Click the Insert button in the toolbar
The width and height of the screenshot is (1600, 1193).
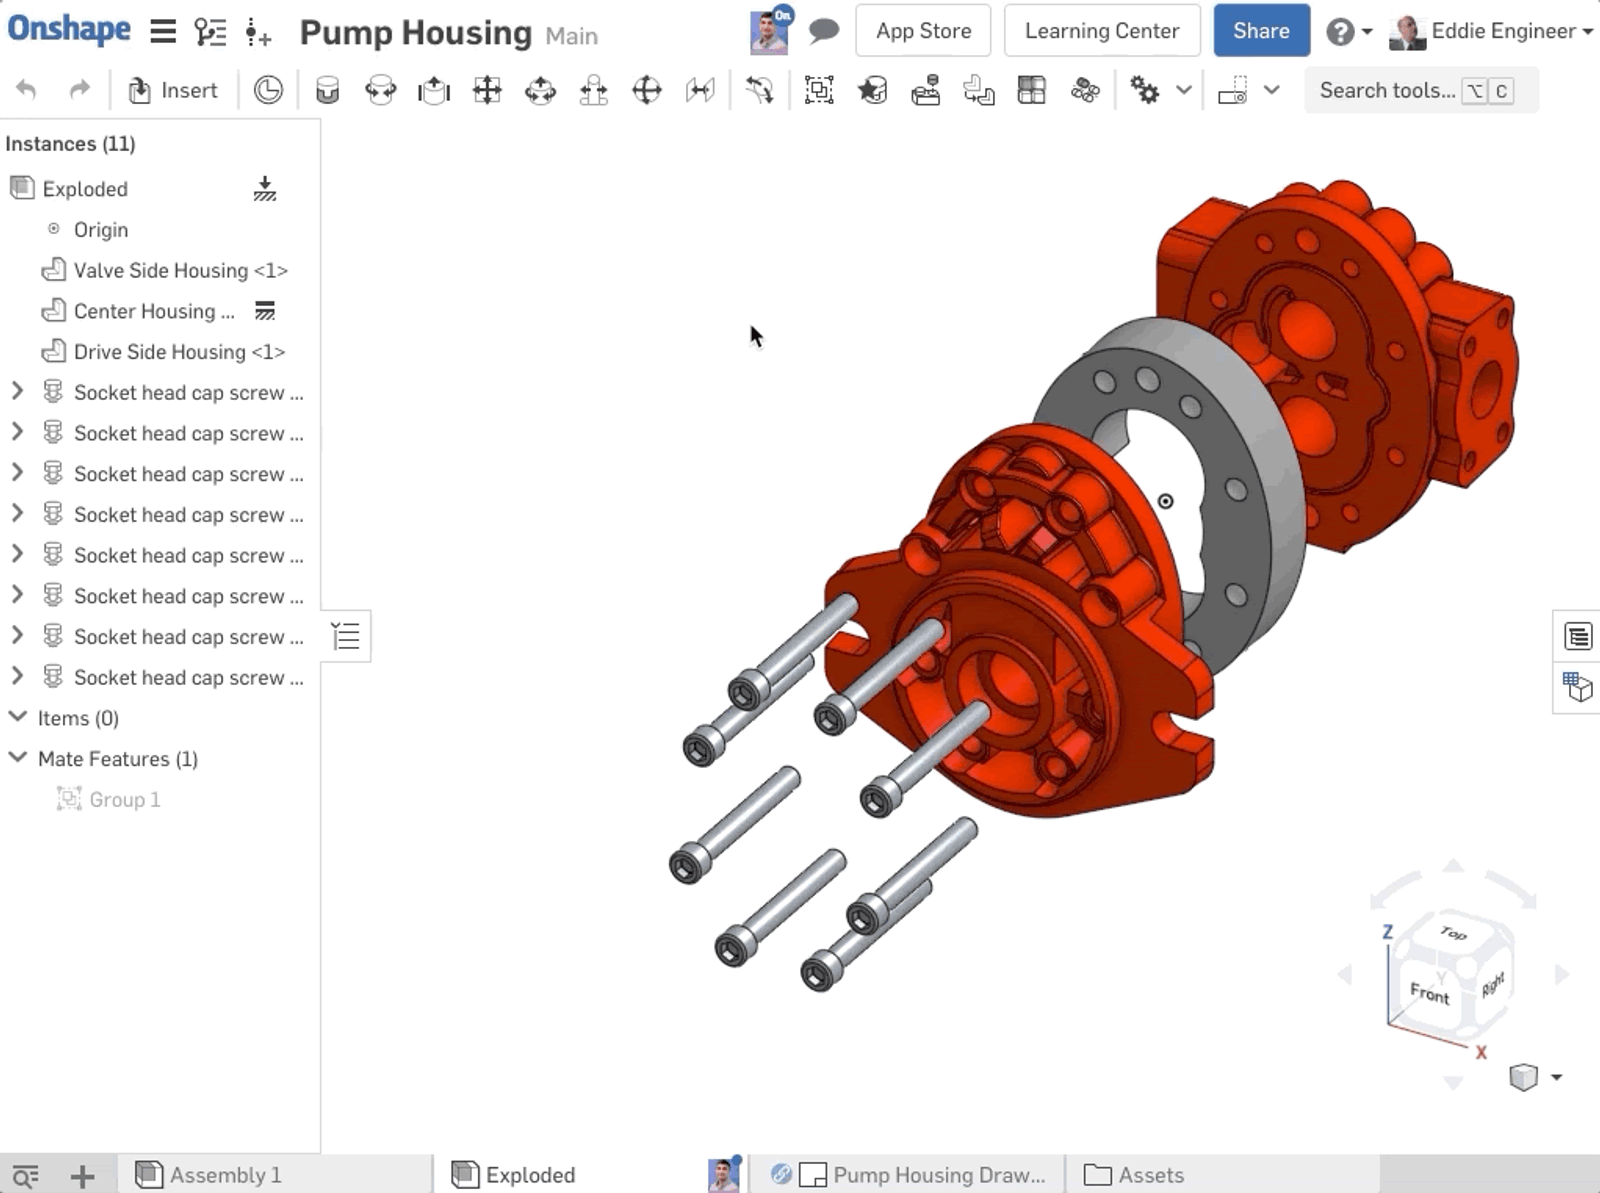(x=173, y=91)
